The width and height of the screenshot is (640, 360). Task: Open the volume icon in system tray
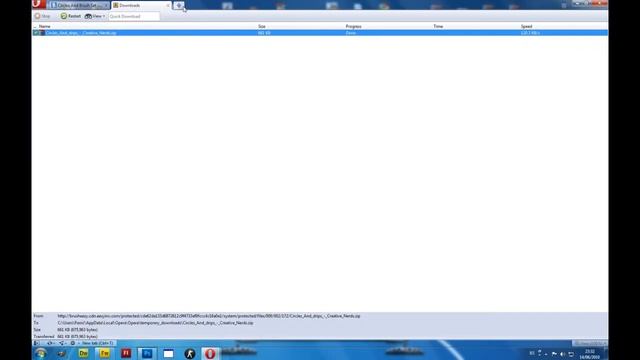[562, 354]
